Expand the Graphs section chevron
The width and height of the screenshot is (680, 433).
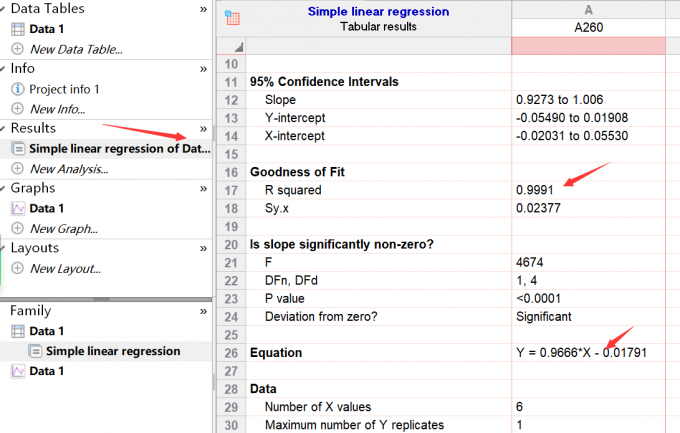[x=203, y=189]
